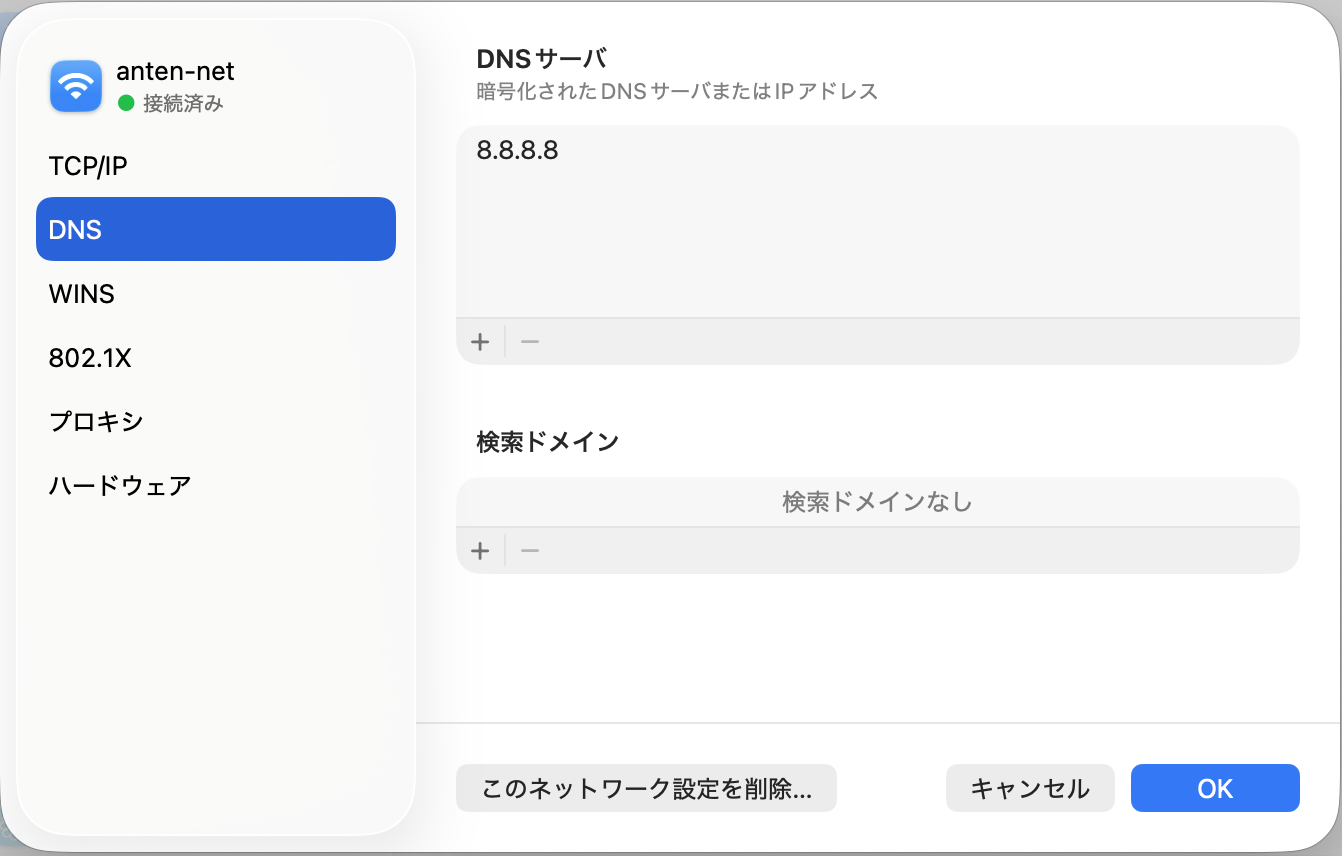Show the ハードウェア section
This screenshot has width=1342, height=856.
pyautogui.click(x=120, y=486)
